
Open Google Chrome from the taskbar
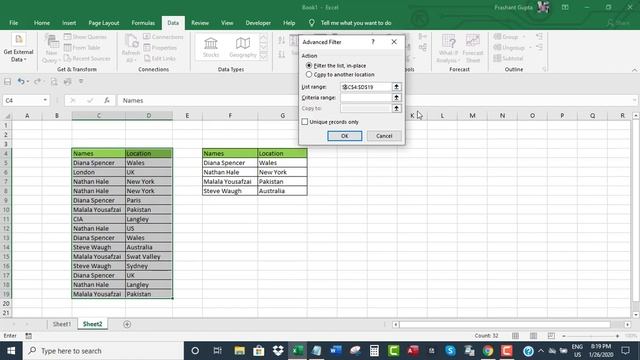pyautogui.click(x=488, y=351)
